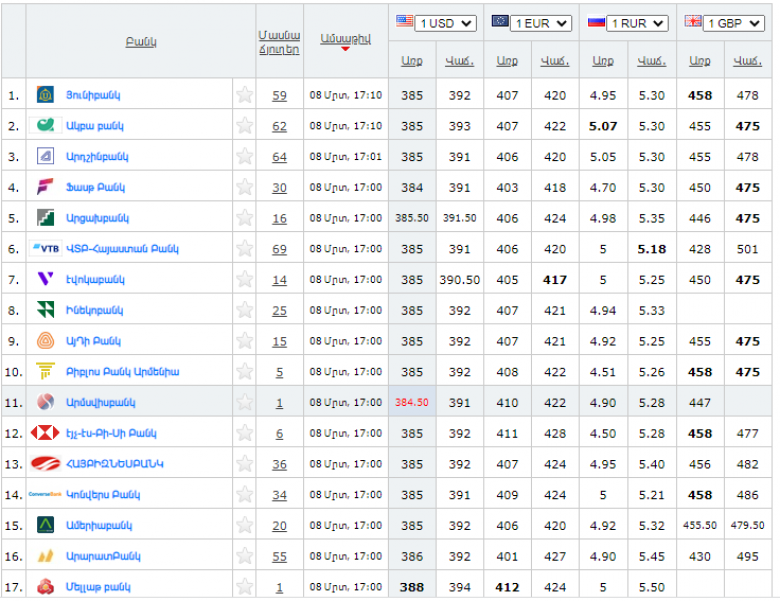Open the 1 RUR currency dropdown
Screen dimensions: 780x601
pos(637,23)
